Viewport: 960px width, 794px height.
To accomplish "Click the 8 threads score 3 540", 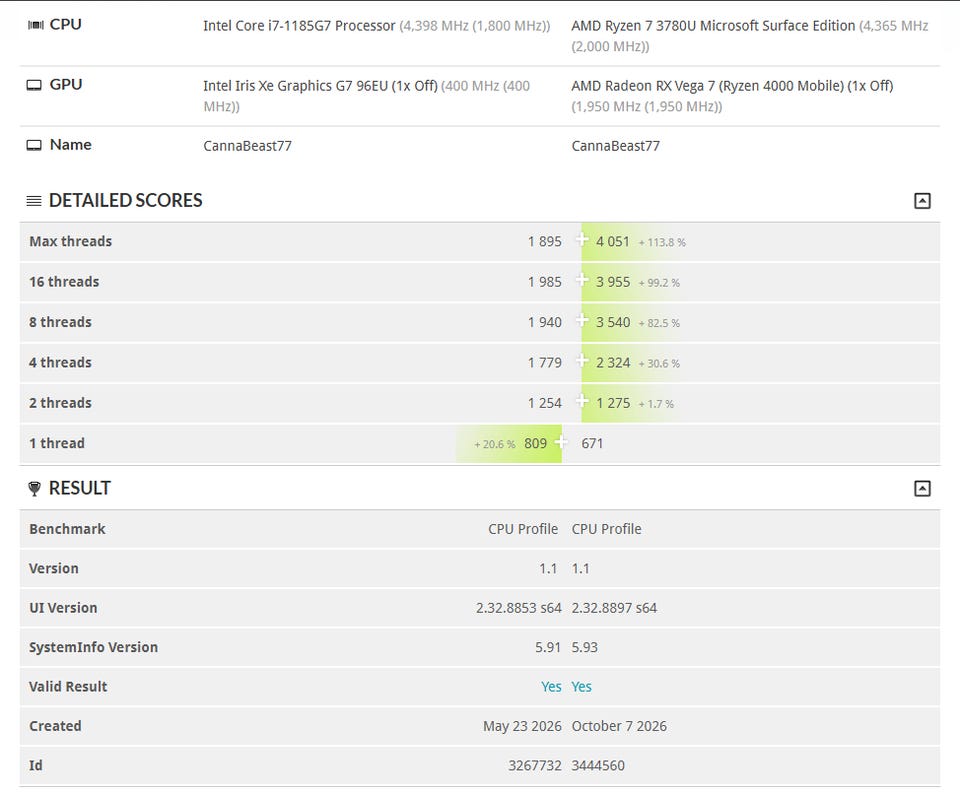I will pos(613,323).
